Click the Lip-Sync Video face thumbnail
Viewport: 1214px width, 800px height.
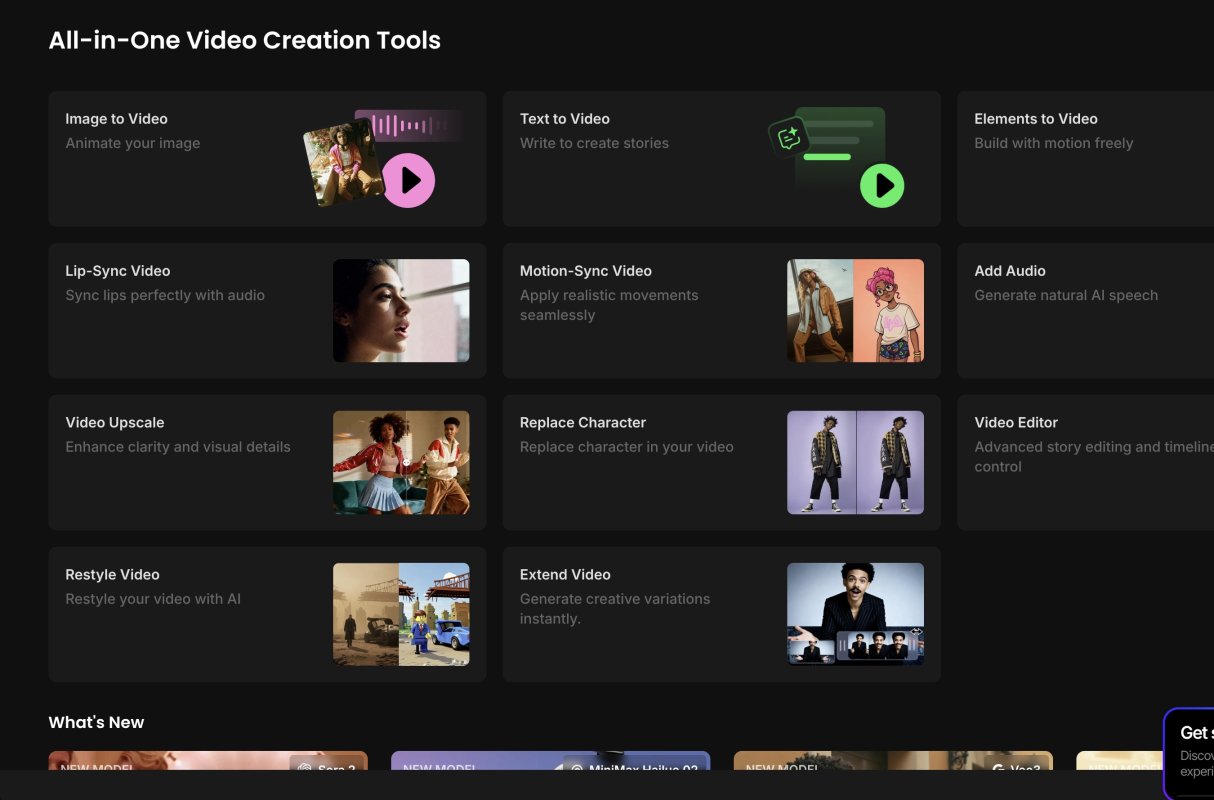point(401,311)
